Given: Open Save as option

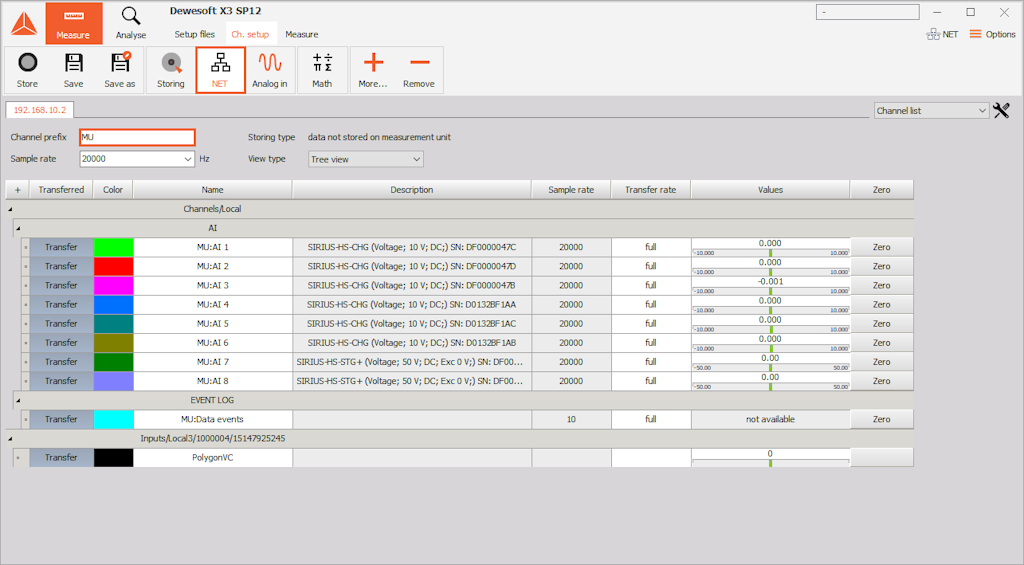Looking at the screenshot, I should pyautogui.click(x=120, y=70).
